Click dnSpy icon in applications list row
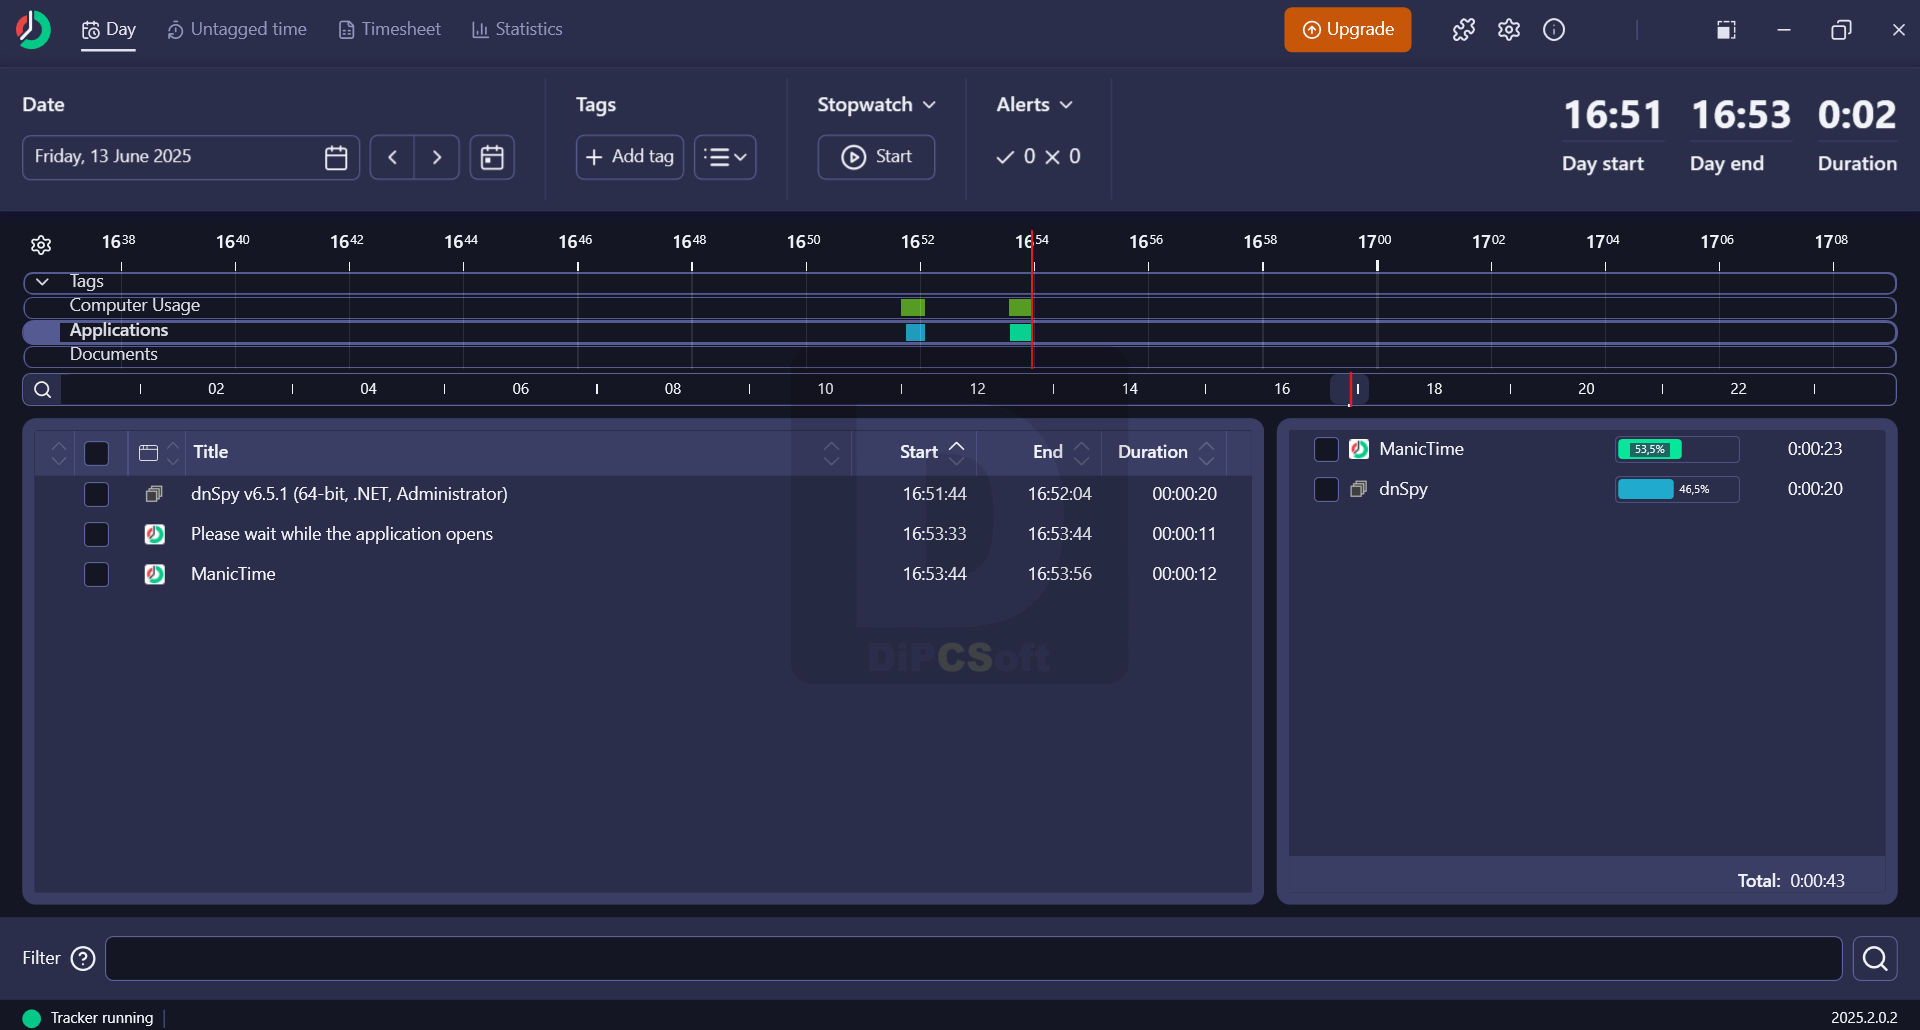Image resolution: width=1920 pixels, height=1030 pixels. click(x=154, y=494)
